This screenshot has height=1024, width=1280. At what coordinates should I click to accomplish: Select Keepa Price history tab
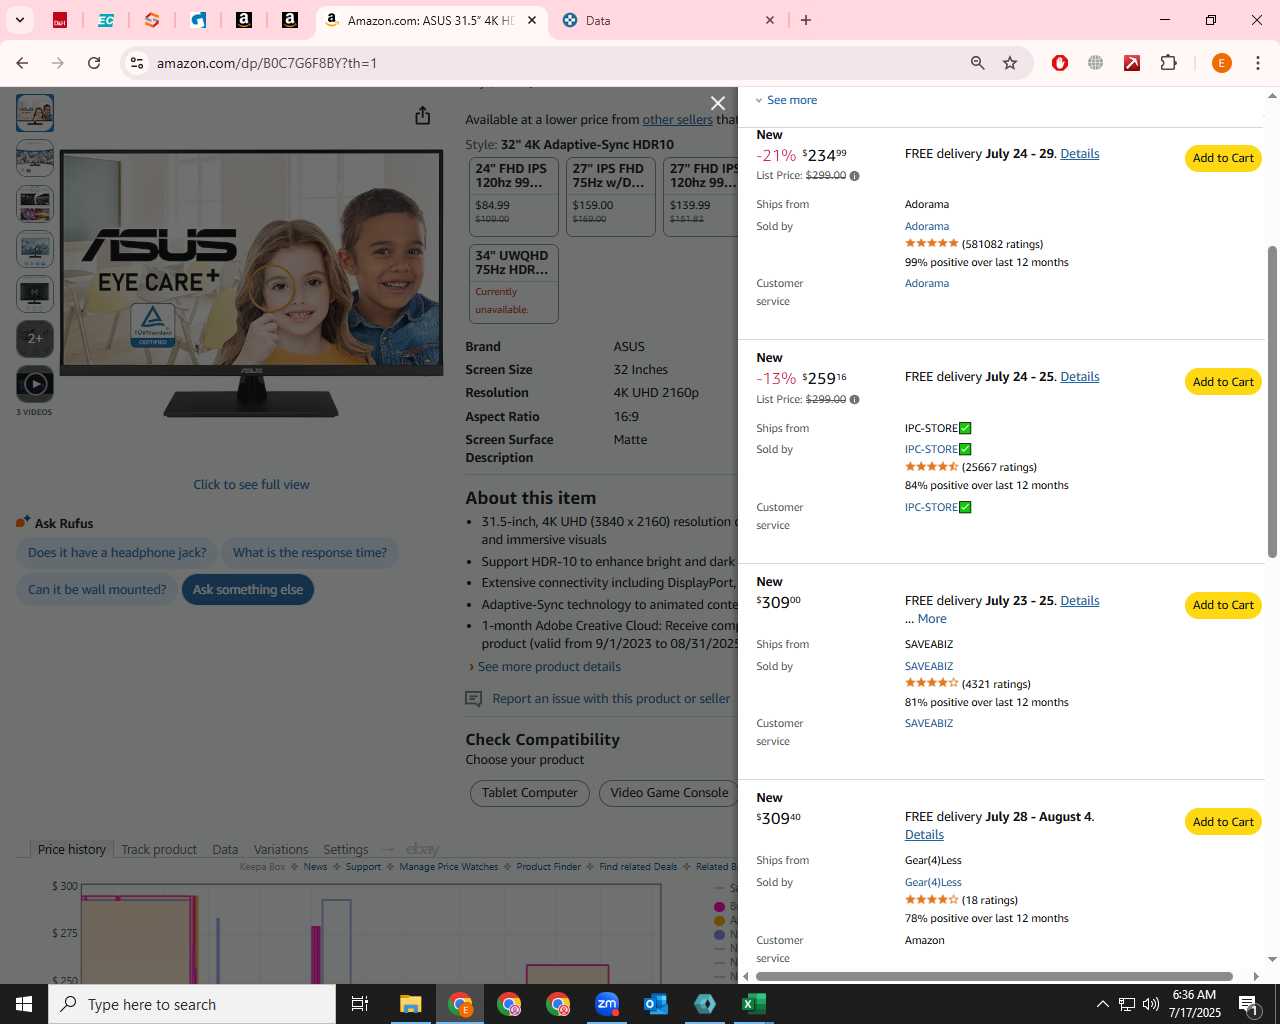(x=71, y=850)
